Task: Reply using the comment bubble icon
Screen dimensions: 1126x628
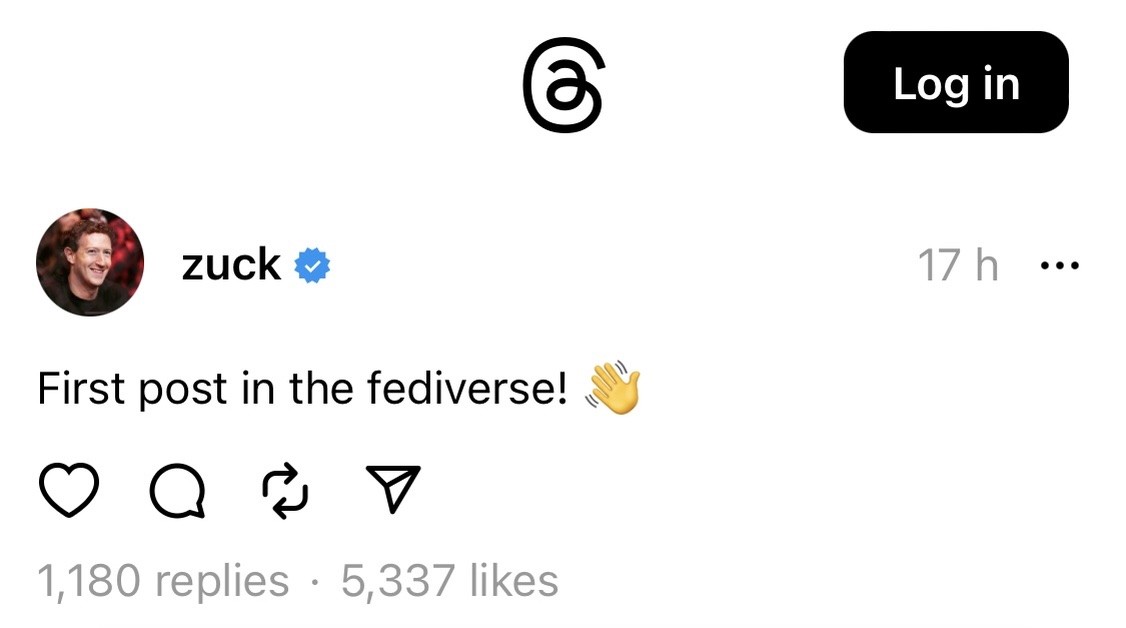Action: 177,491
